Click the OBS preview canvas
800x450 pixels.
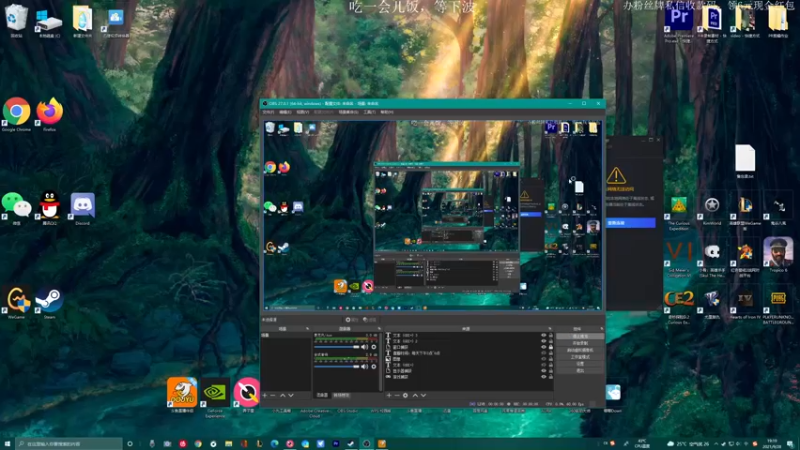pyautogui.click(x=433, y=215)
